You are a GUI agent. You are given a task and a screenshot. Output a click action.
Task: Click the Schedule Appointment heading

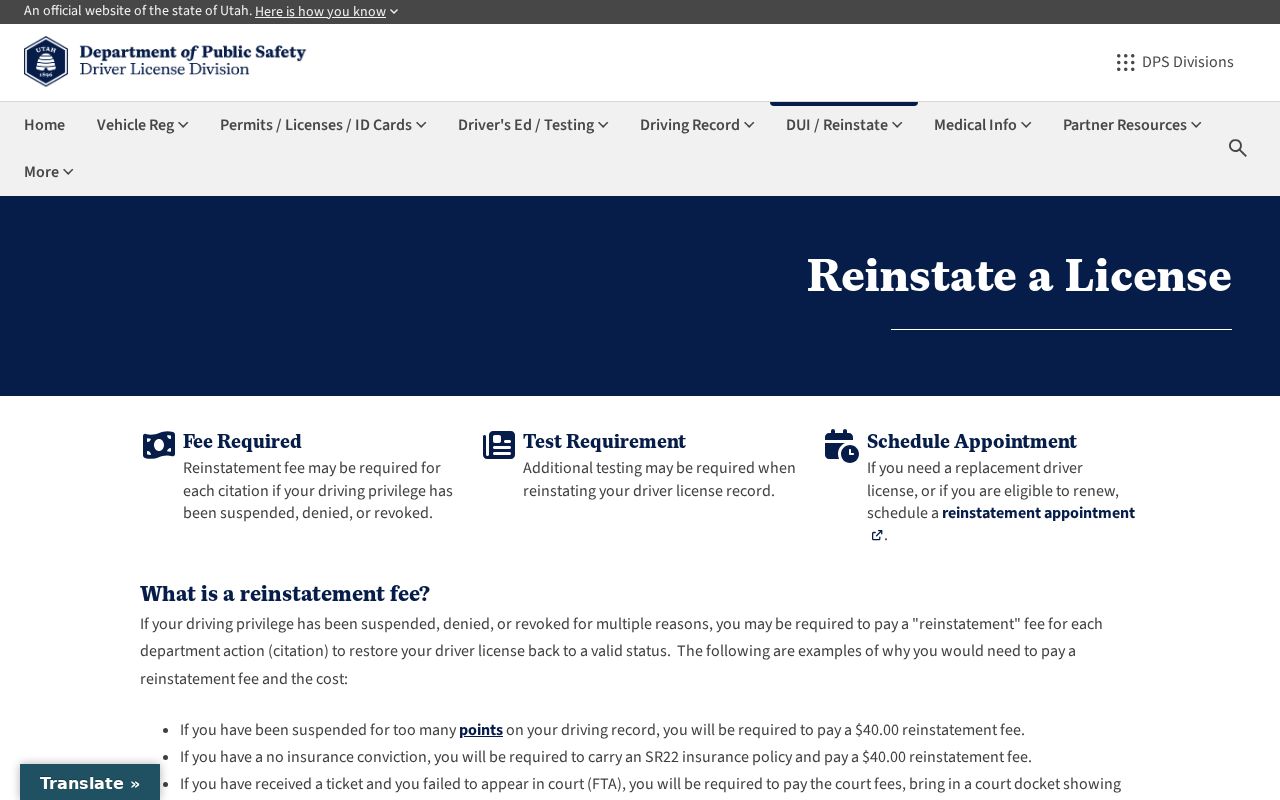pos(972,441)
